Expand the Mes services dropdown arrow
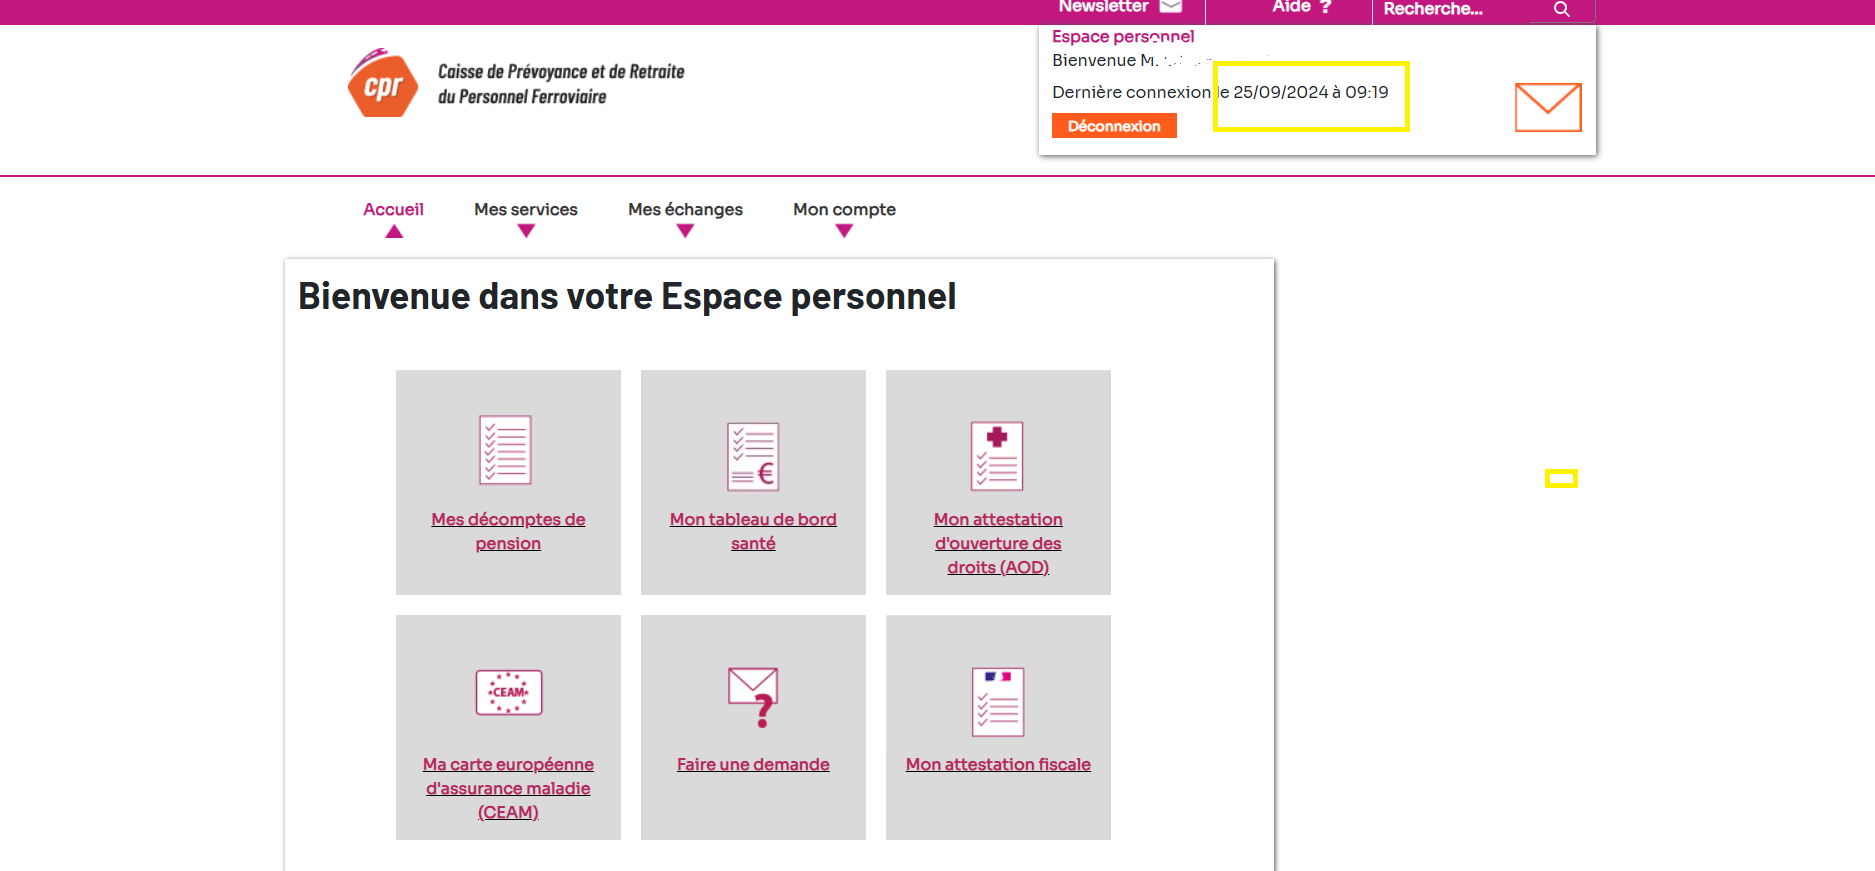The image size is (1875, 871). (526, 231)
